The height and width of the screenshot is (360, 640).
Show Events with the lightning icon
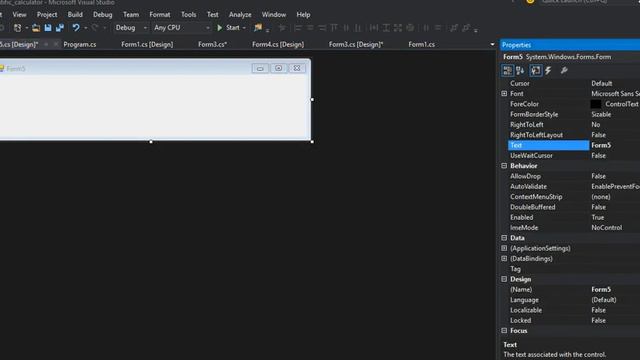(548, 71)
